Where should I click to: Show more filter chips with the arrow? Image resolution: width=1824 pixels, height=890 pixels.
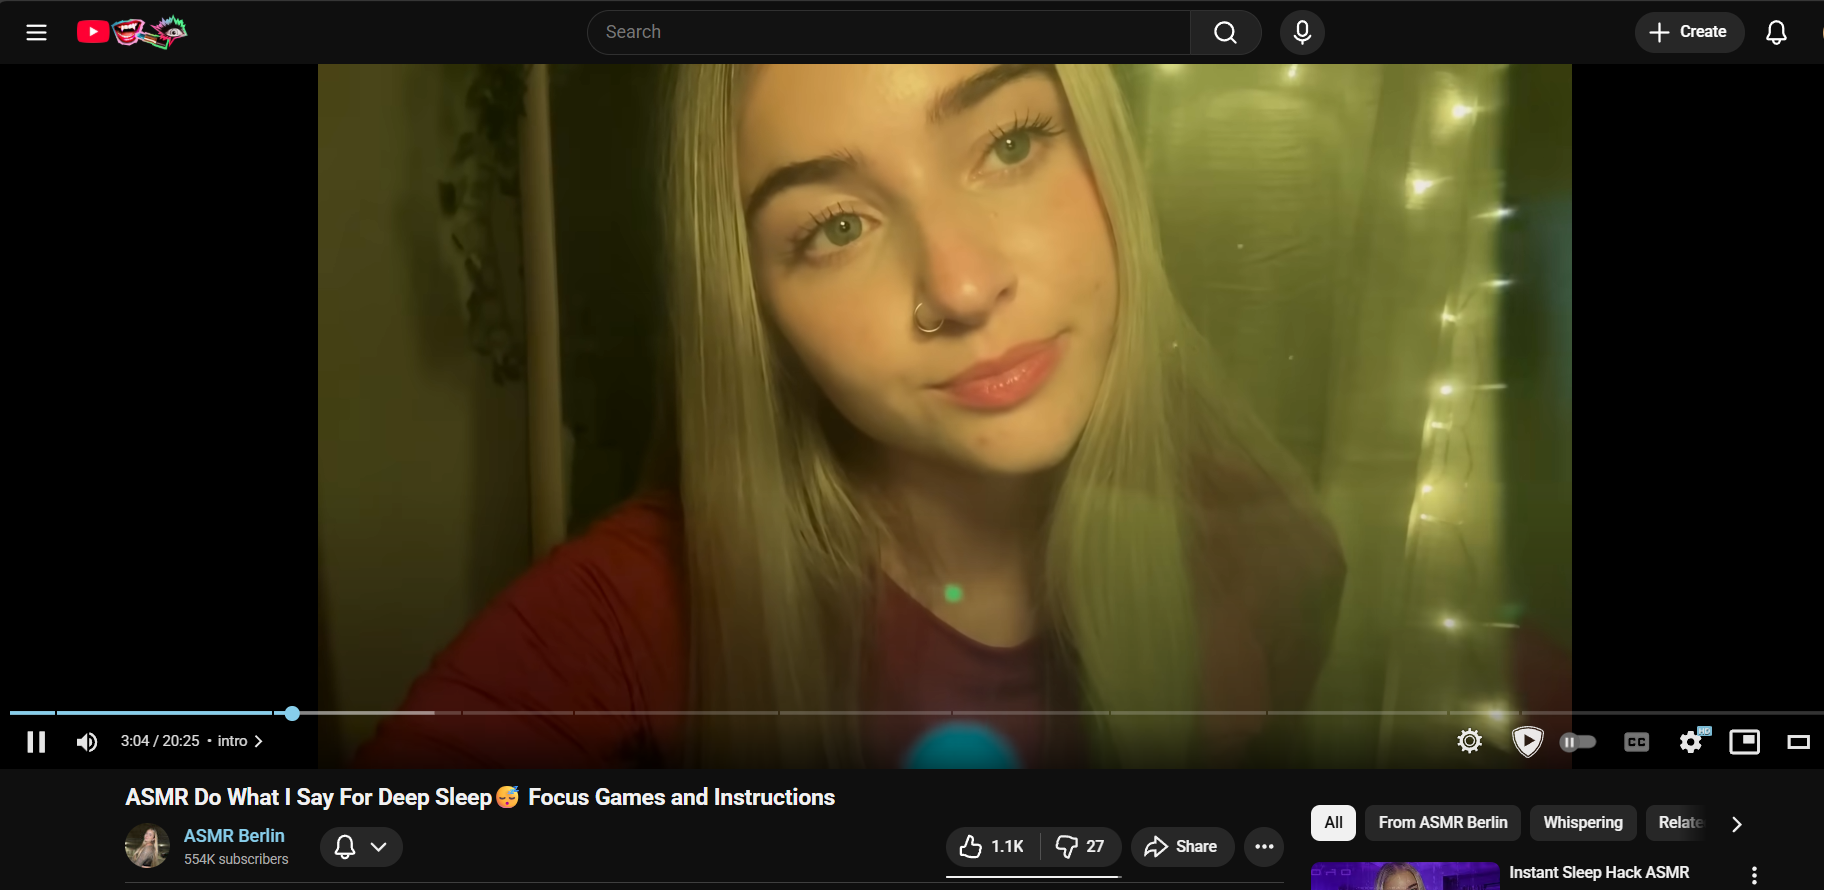click(1736, 824)
